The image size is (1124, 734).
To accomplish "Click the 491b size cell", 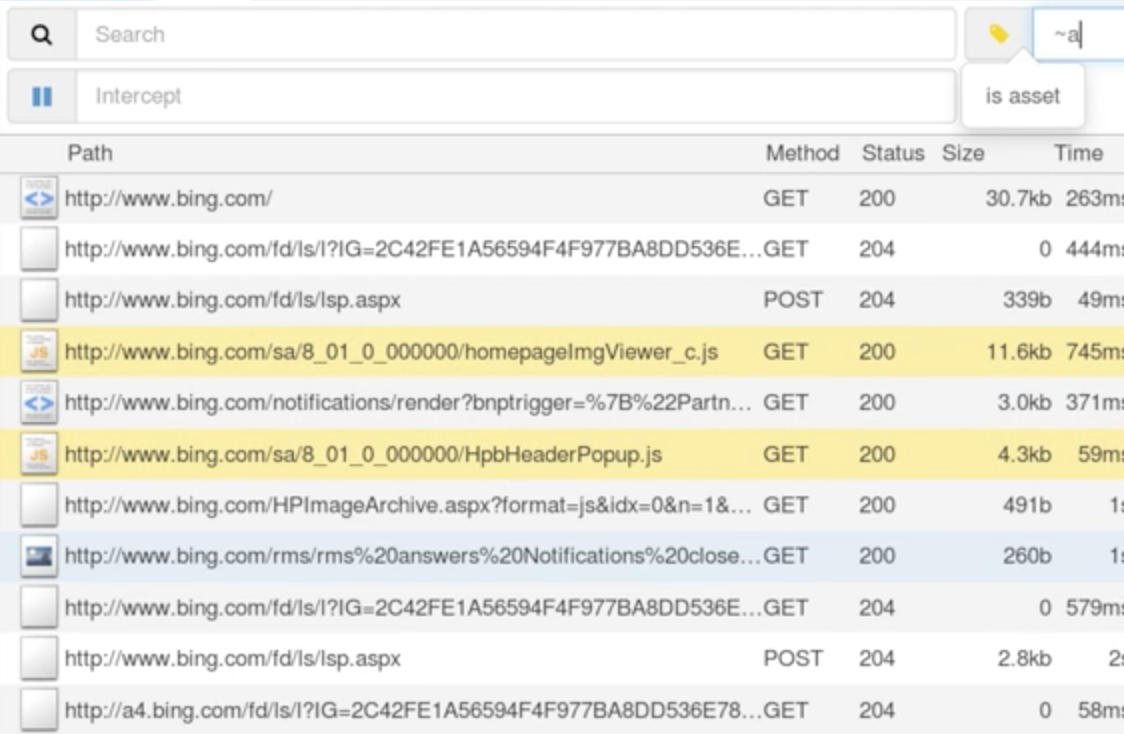I will [x=1027, y=505].
